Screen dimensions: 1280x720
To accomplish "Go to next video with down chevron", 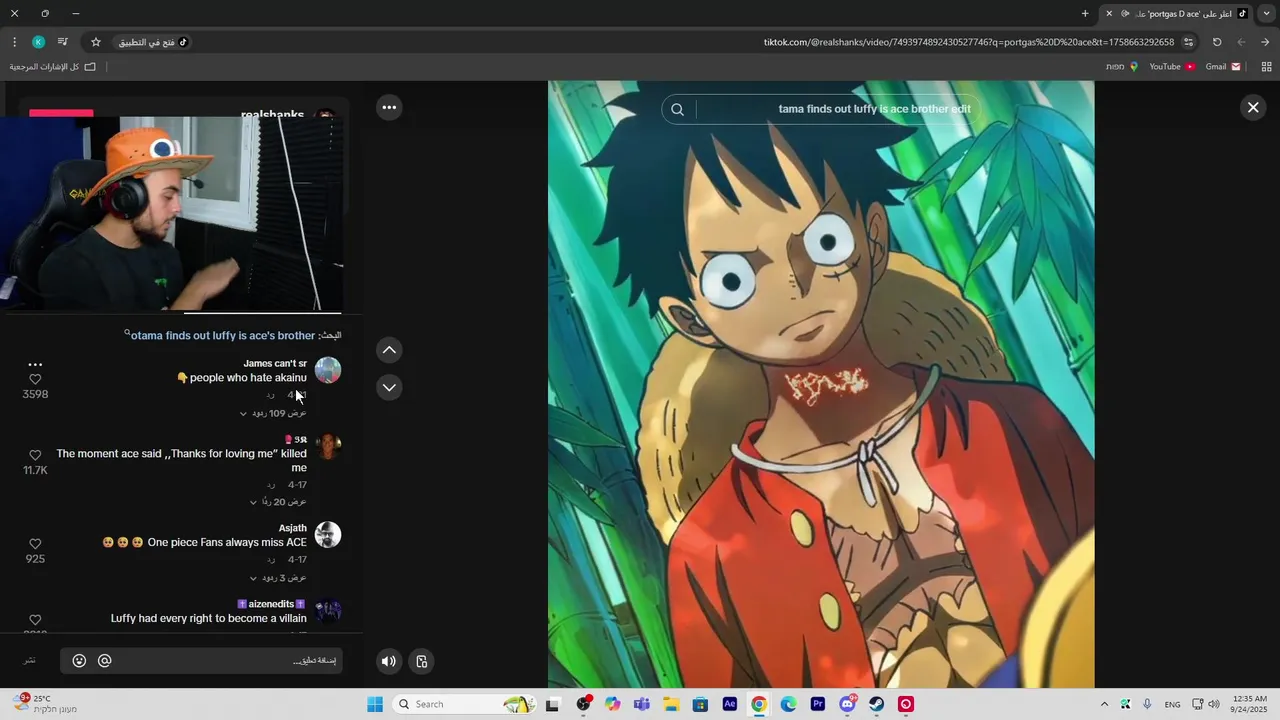I will tap(389, 387).
